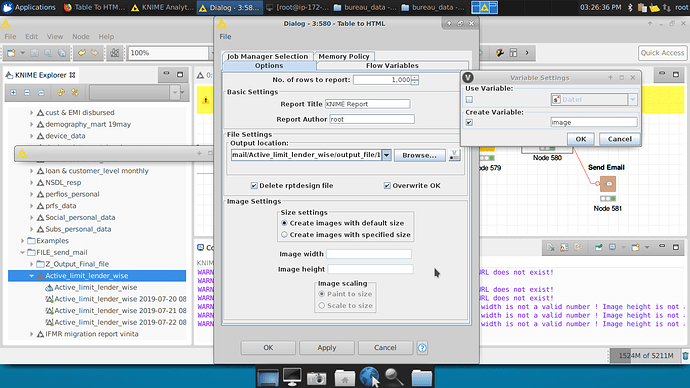Open the home folder icon in dock
The height and width of the screenshot is (388, 690).
345,377
